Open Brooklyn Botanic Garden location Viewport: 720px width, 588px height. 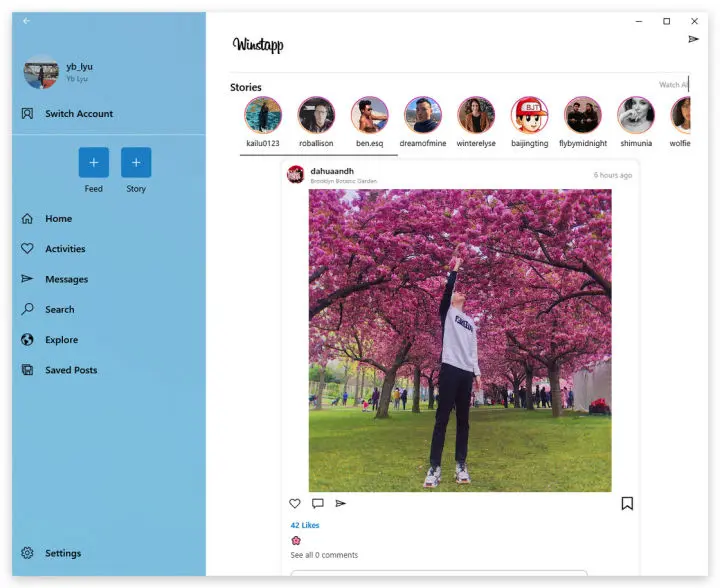click(343, 181)
